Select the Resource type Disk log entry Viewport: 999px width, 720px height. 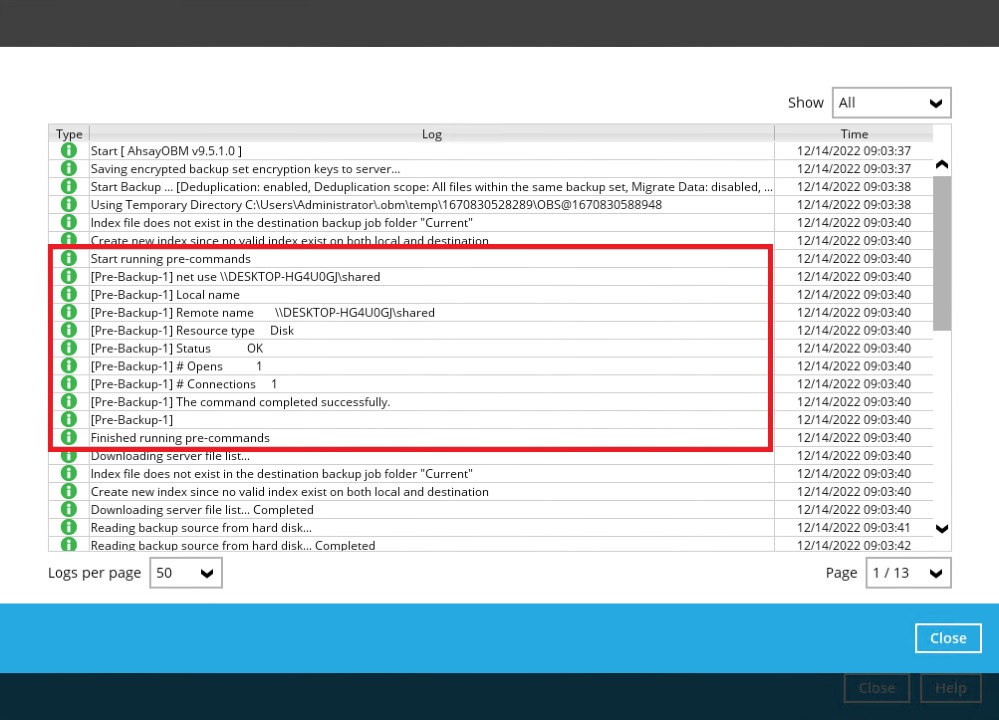click(x=192, y=331)
